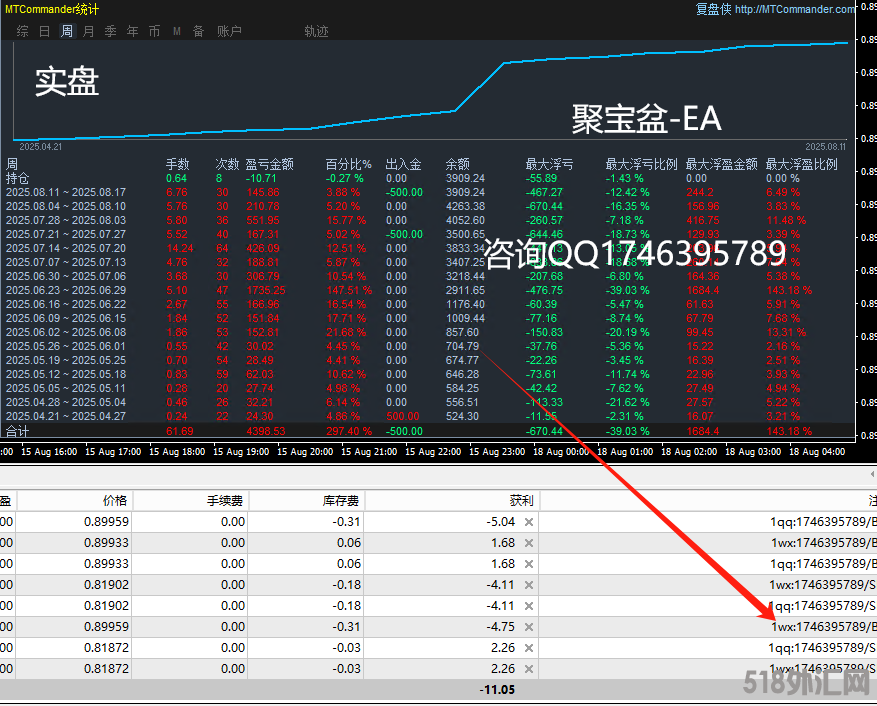
Task: Switch to 年 yearly statistics tab
Action: (x=133, y=31)
